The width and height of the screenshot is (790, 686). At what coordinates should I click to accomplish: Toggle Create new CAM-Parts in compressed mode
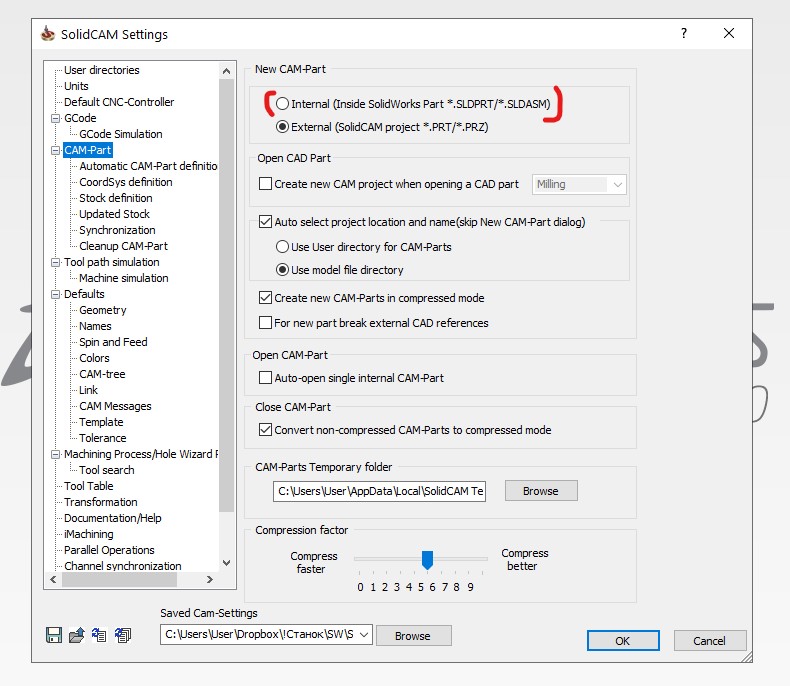265,298
